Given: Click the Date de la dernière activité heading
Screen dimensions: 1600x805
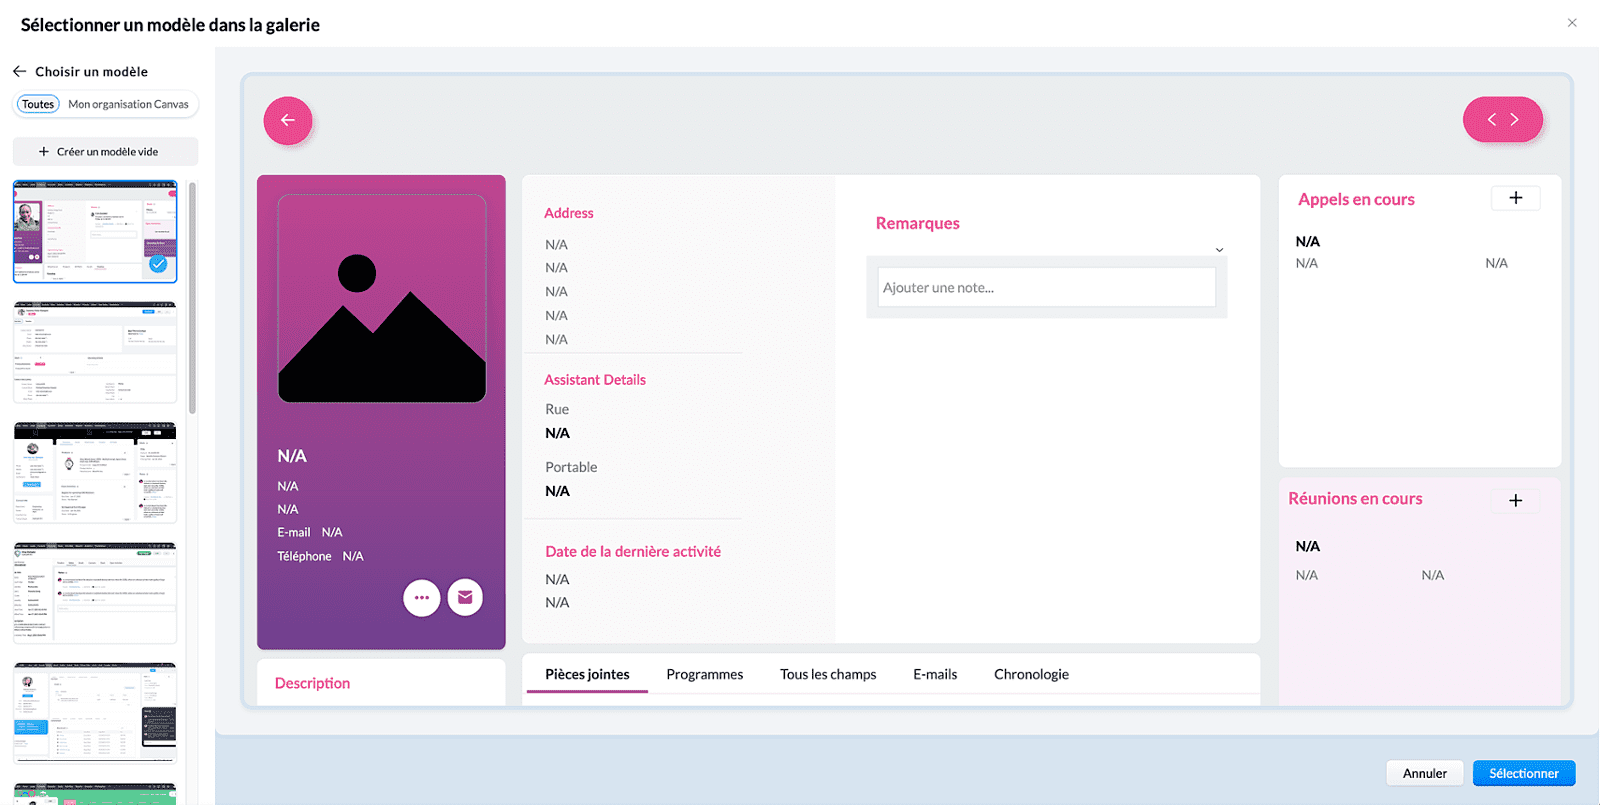Looking at the screenshot, I should pos(633,551).
